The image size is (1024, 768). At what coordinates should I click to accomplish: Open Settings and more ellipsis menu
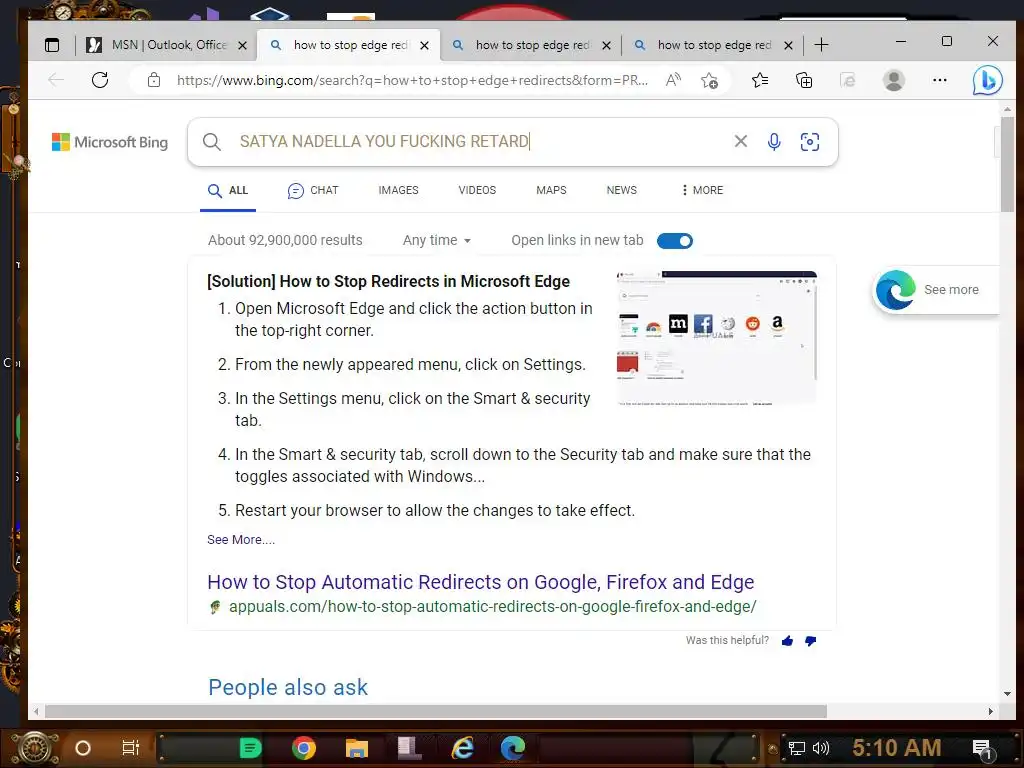[x=940, y=80]
